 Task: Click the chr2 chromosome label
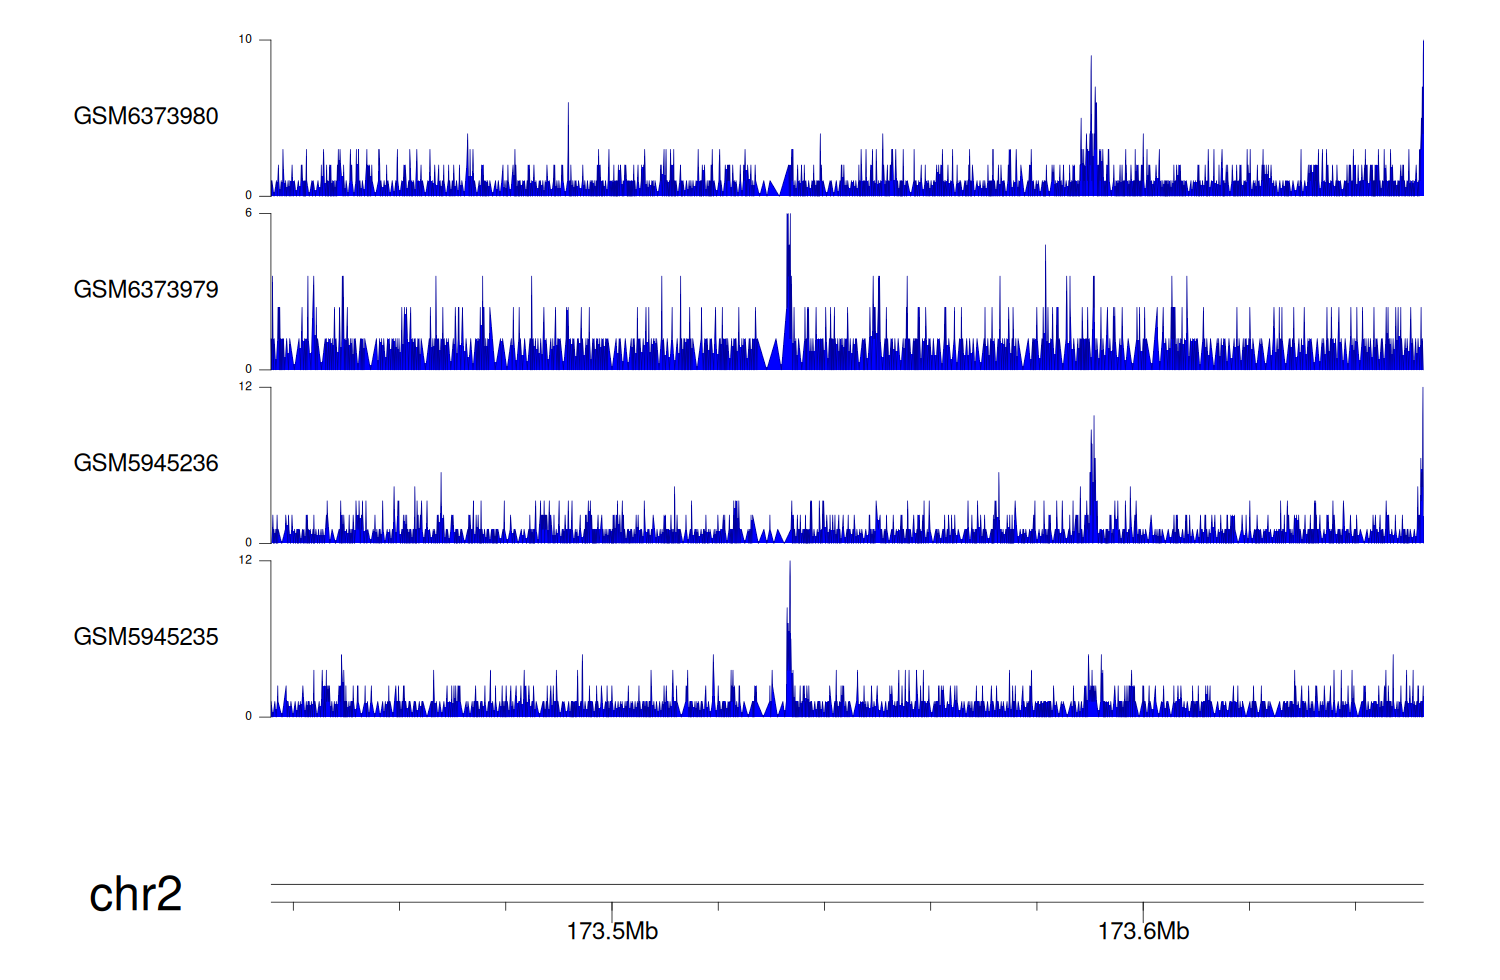click(x=135, y=894)
